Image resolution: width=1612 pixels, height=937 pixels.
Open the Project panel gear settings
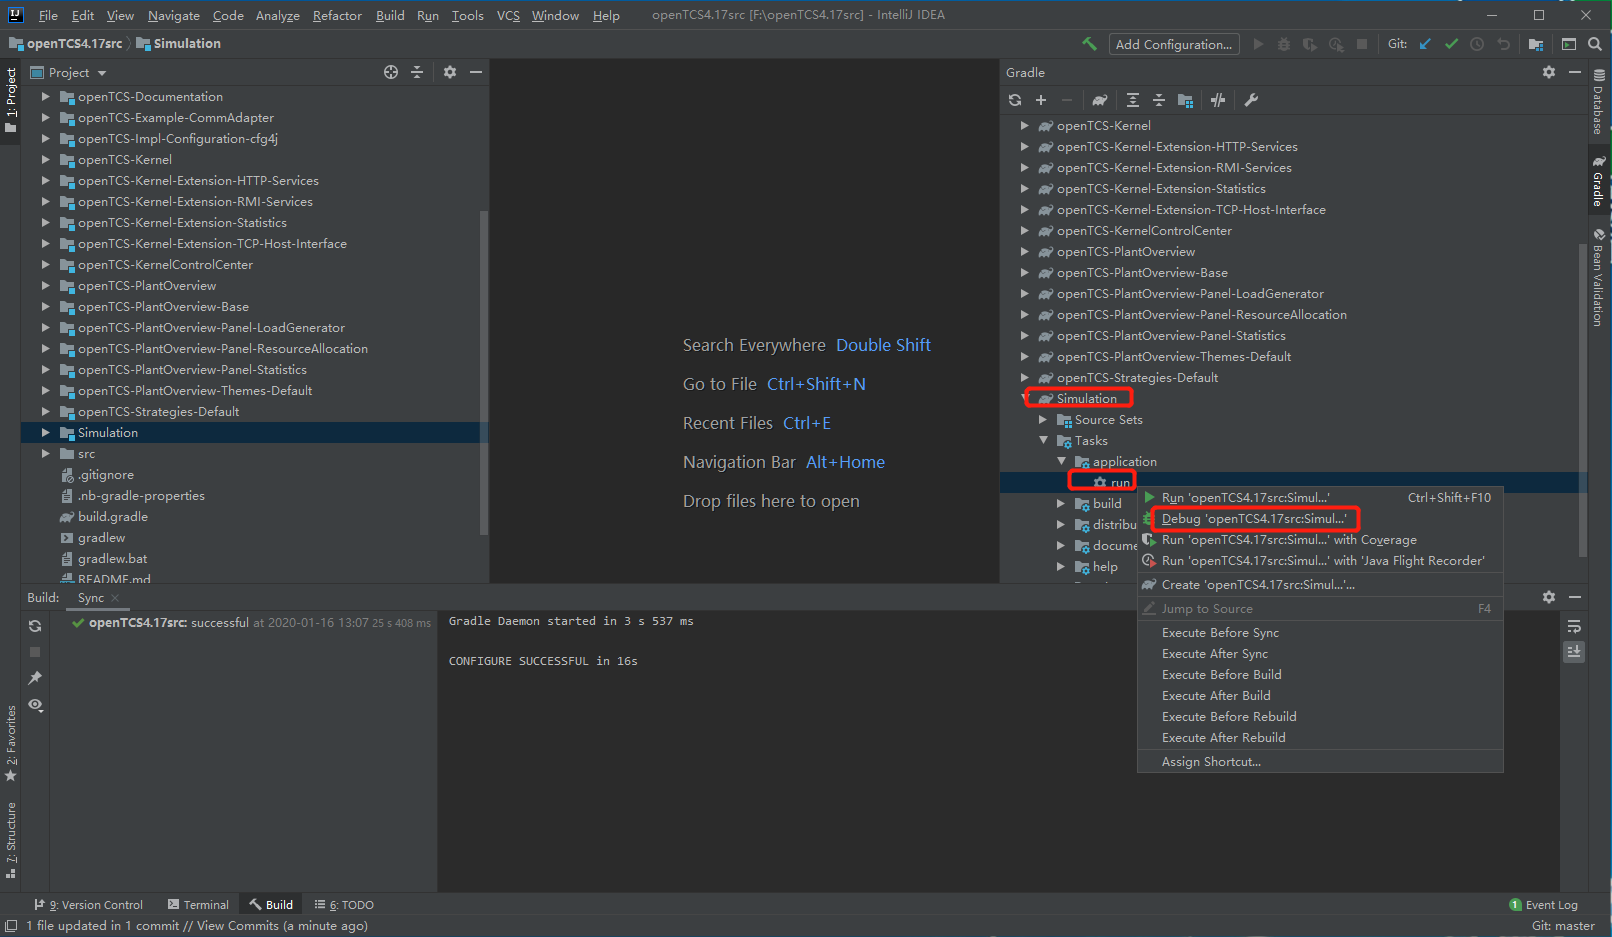[x=450, y=72]
